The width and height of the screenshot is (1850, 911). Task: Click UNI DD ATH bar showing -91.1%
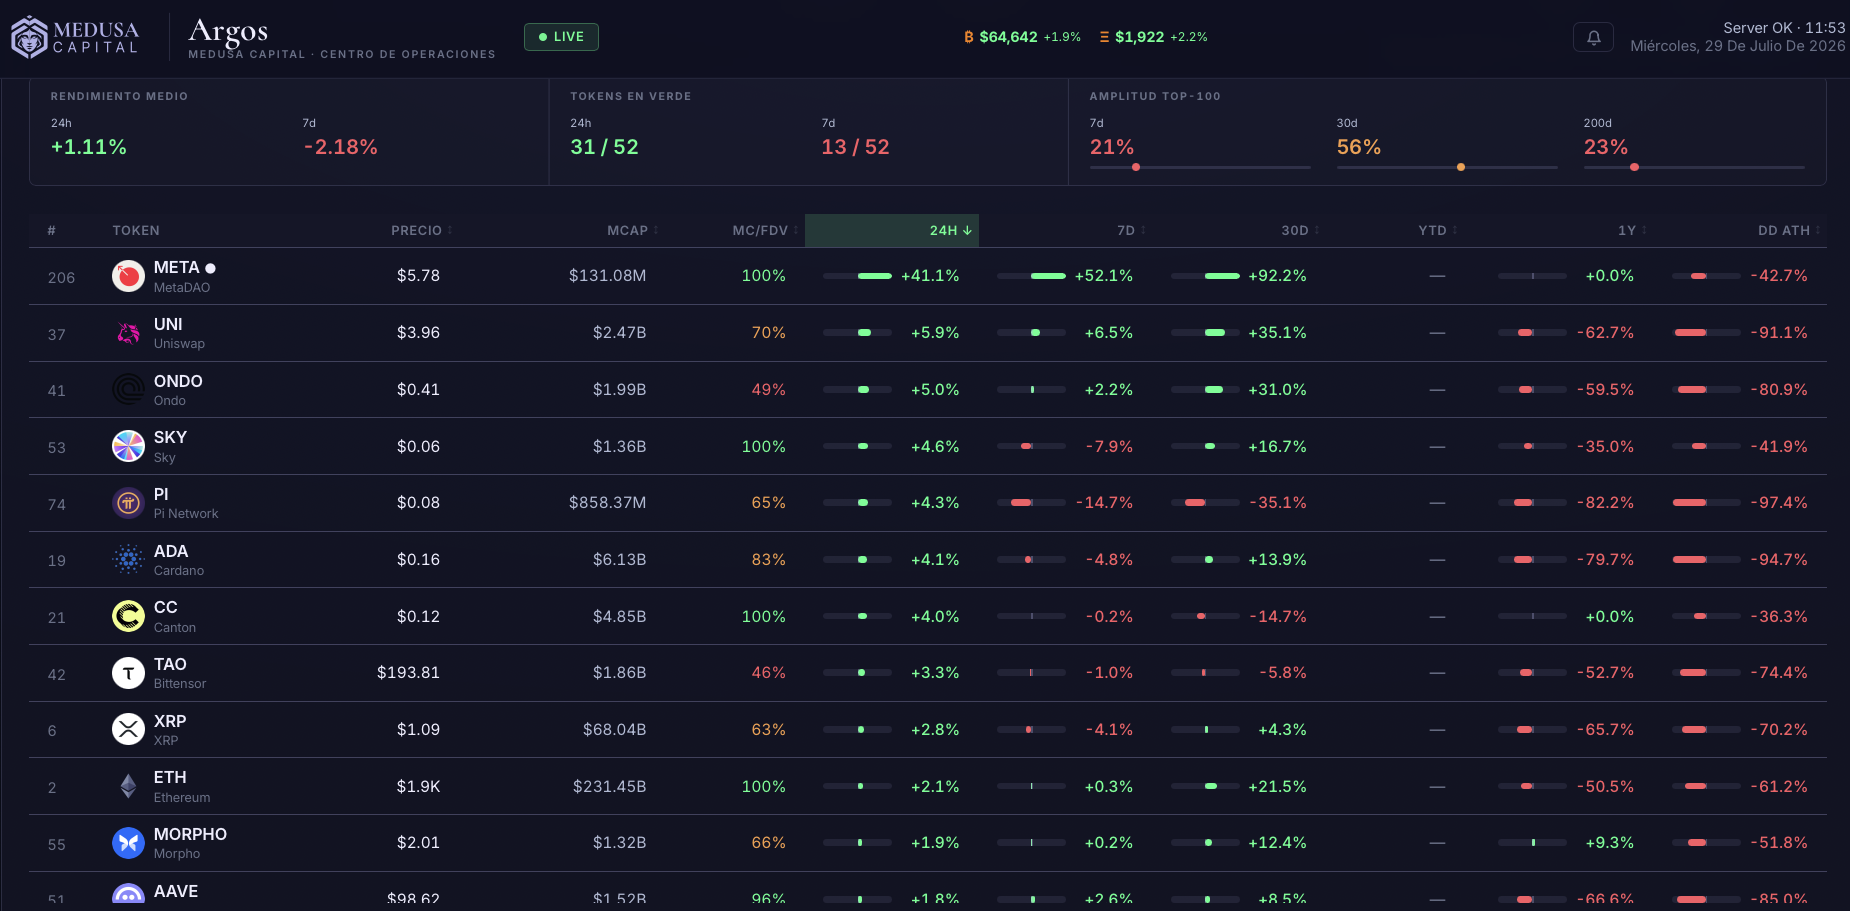(x=1706, y=333)
